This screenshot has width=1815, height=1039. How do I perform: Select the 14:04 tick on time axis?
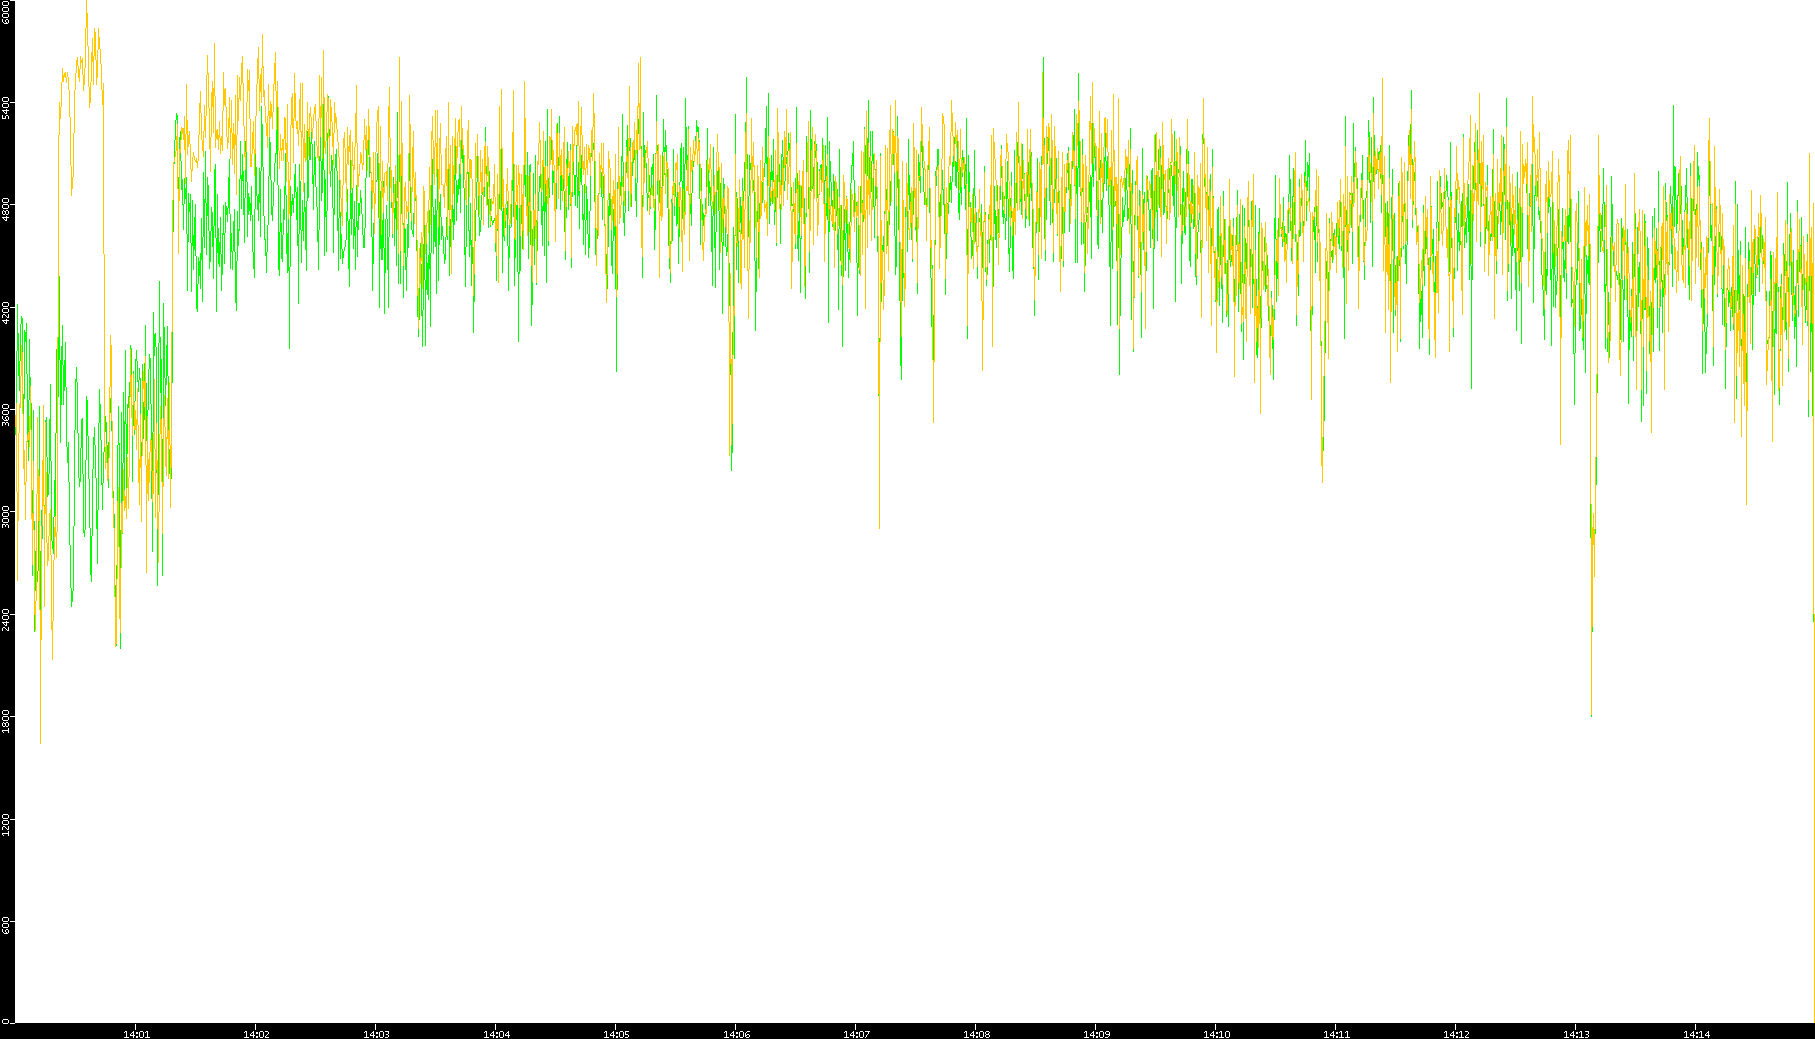pos(496,1034)
